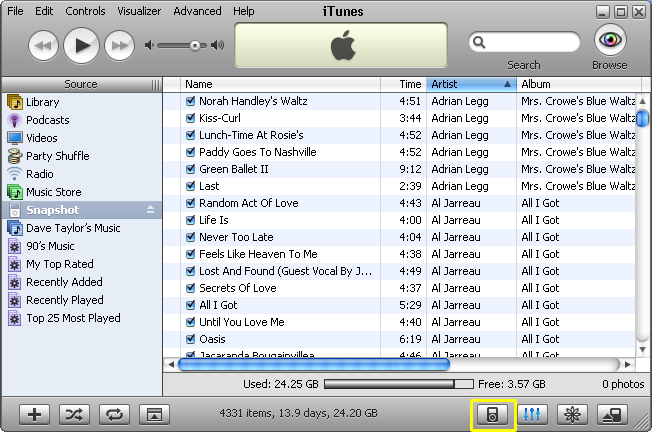Click the previous track rewind button
The image size is (652, 432).
tap(43, 45)
